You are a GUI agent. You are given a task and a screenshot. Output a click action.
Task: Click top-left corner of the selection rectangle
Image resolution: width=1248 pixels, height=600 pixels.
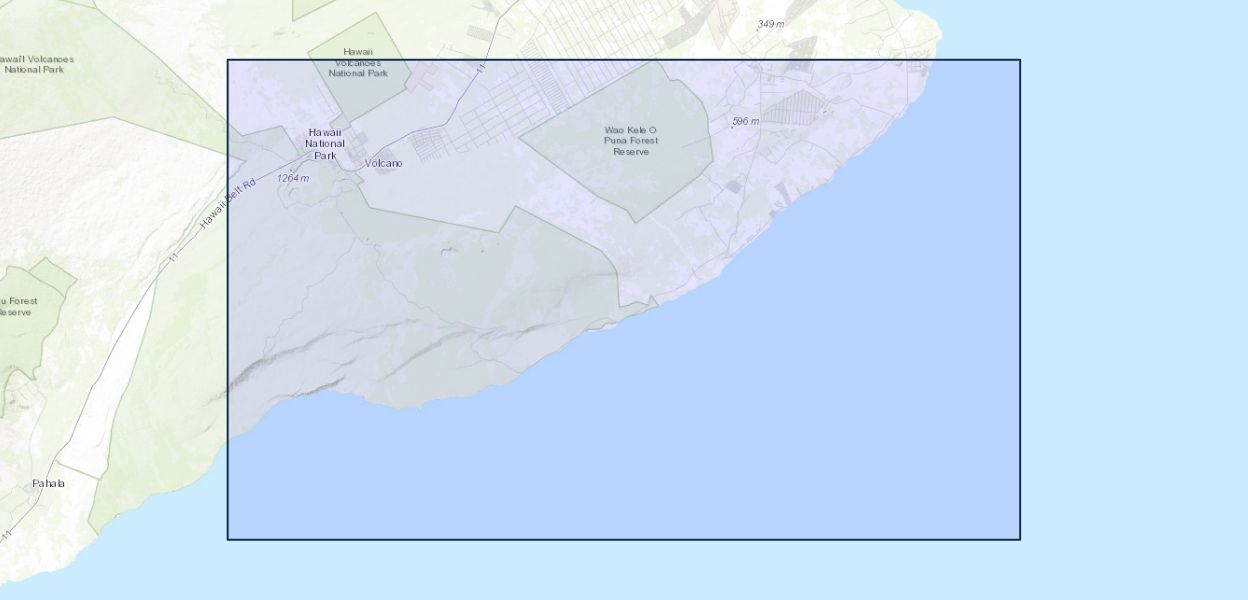pos(228,60)
